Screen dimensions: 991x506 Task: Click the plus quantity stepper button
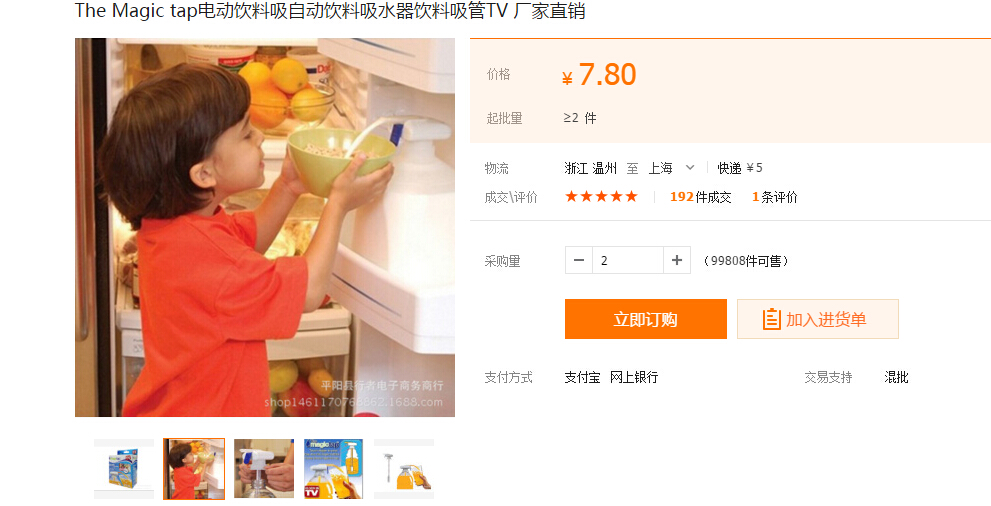coord(677,260)
